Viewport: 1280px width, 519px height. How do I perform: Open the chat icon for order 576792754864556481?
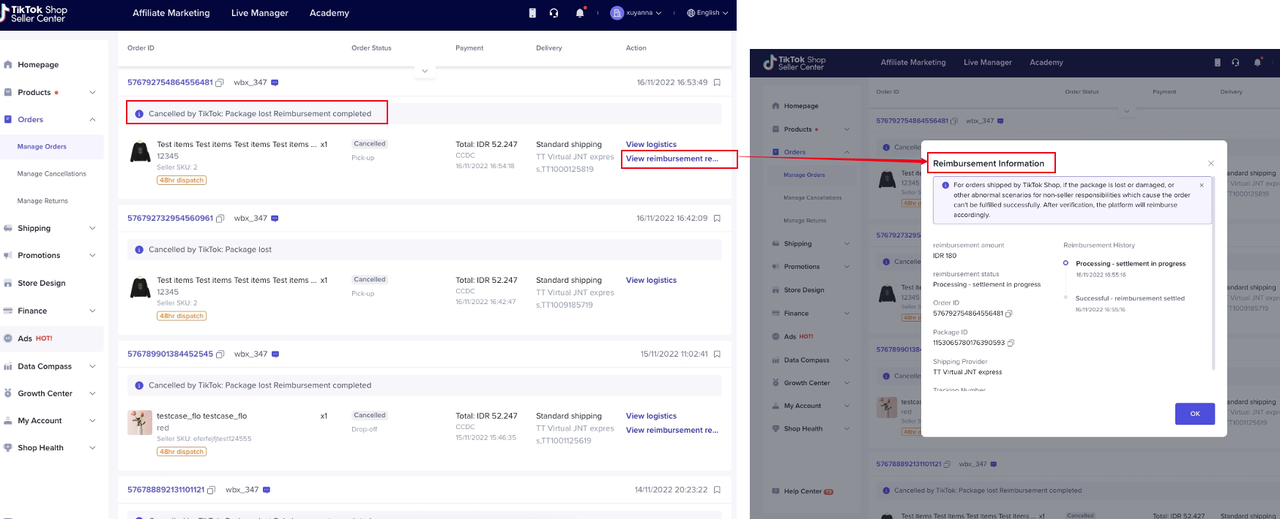coord(274,82)
